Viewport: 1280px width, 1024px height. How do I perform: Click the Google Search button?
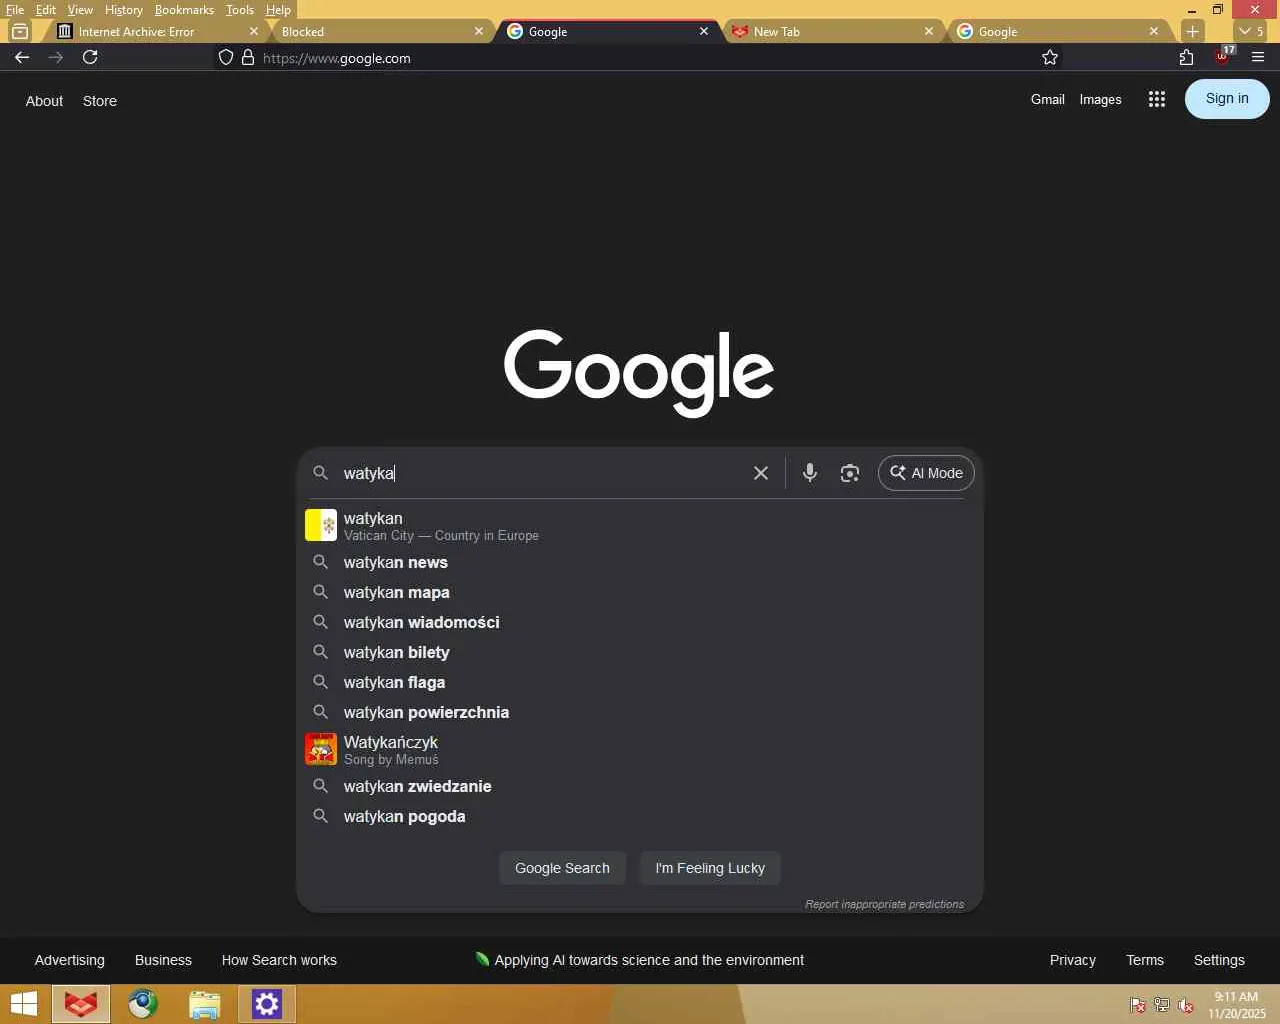click(x=562, y=868)
